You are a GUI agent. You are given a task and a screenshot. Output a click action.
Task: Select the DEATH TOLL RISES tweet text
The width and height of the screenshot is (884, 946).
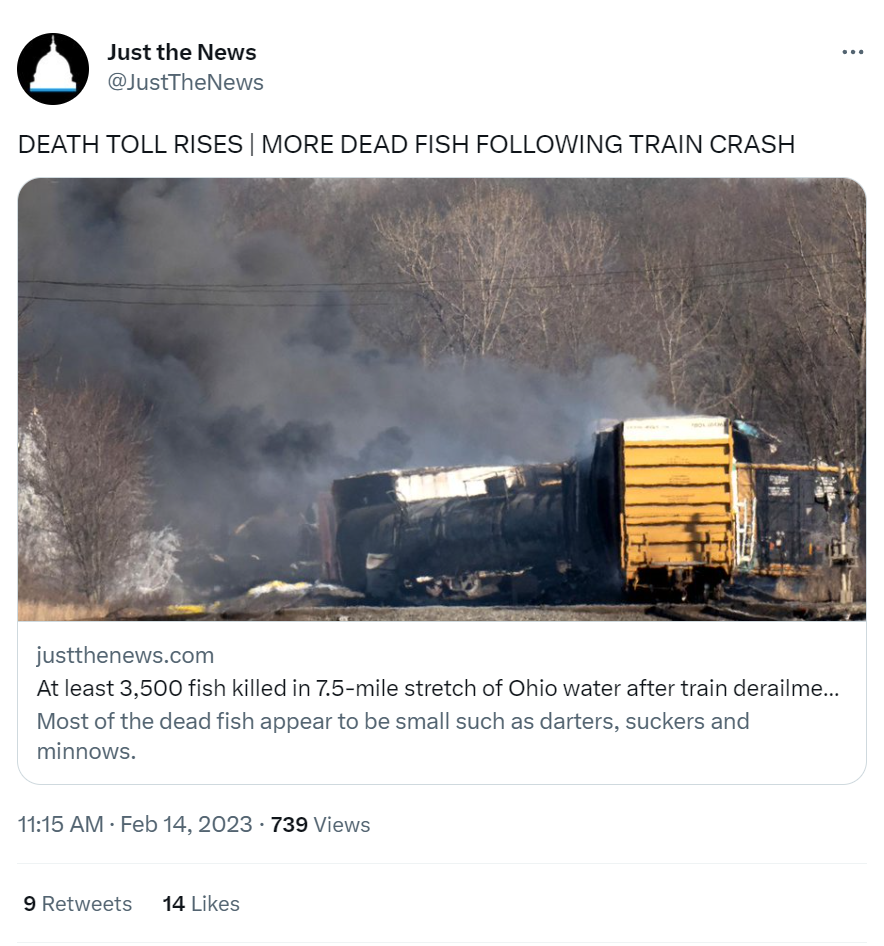point(406,145)
